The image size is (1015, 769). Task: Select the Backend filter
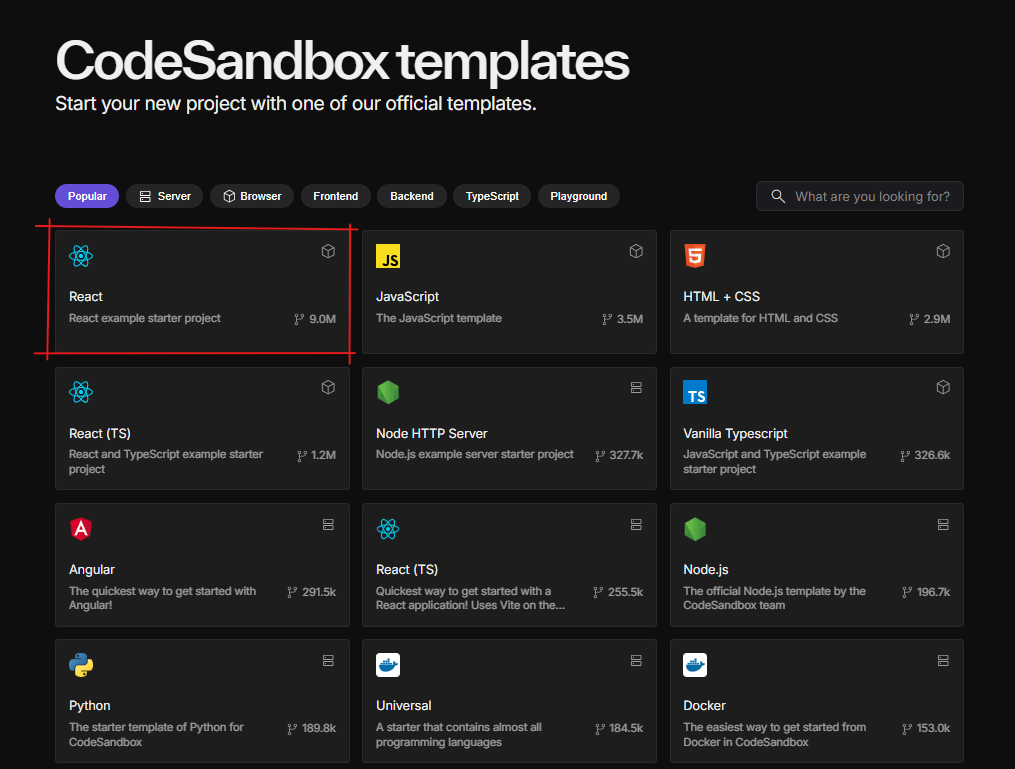(x=412, y=197)
